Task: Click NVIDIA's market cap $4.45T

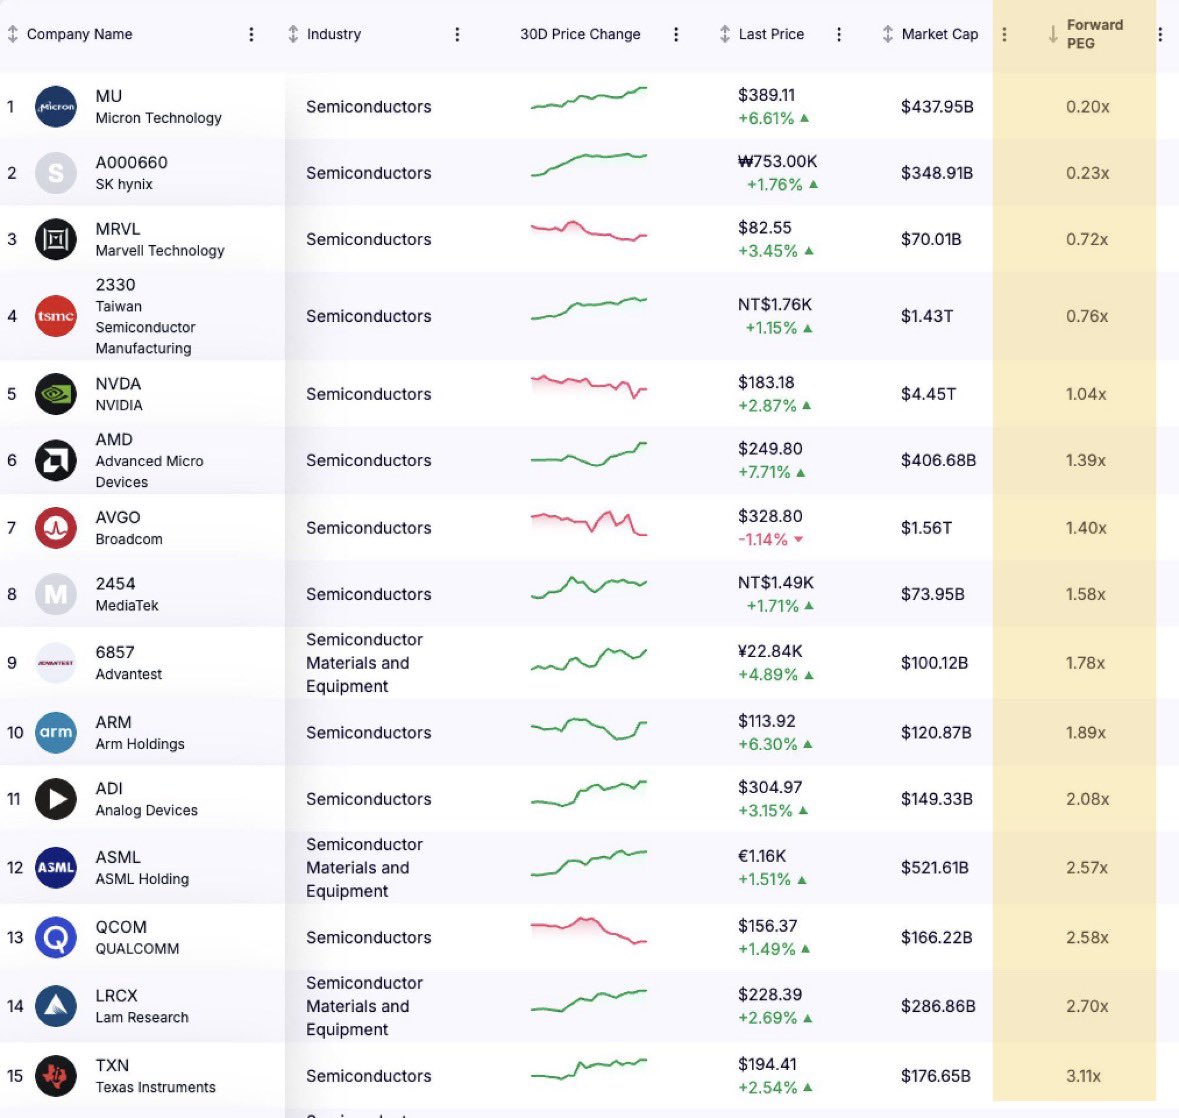Action: coord(929,394)
